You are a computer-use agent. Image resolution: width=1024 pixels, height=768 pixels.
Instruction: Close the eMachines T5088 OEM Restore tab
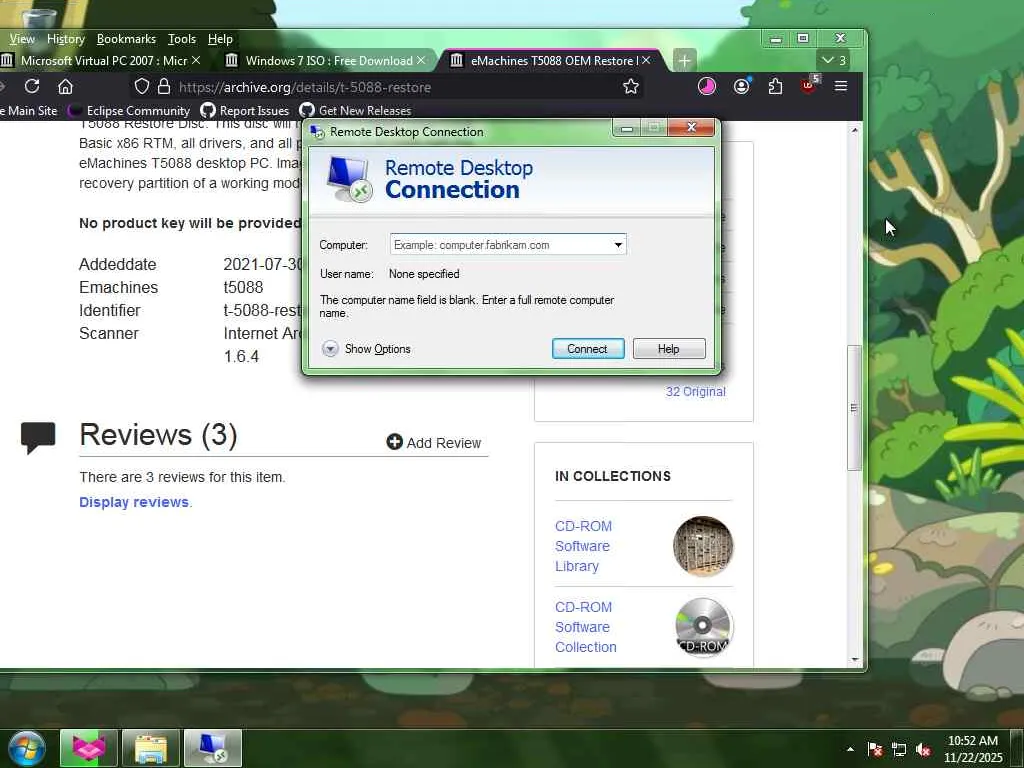[646, 60]
